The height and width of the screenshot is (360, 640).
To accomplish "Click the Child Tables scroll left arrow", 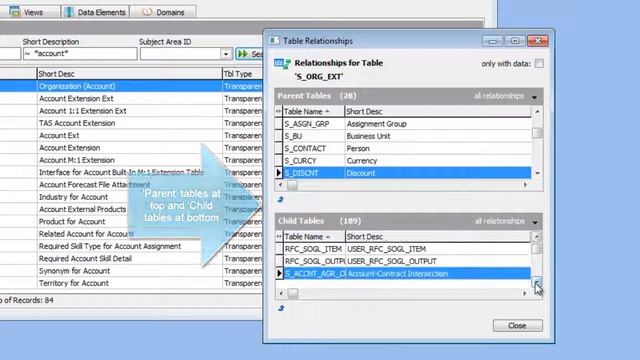I will [x=281, y=293].
